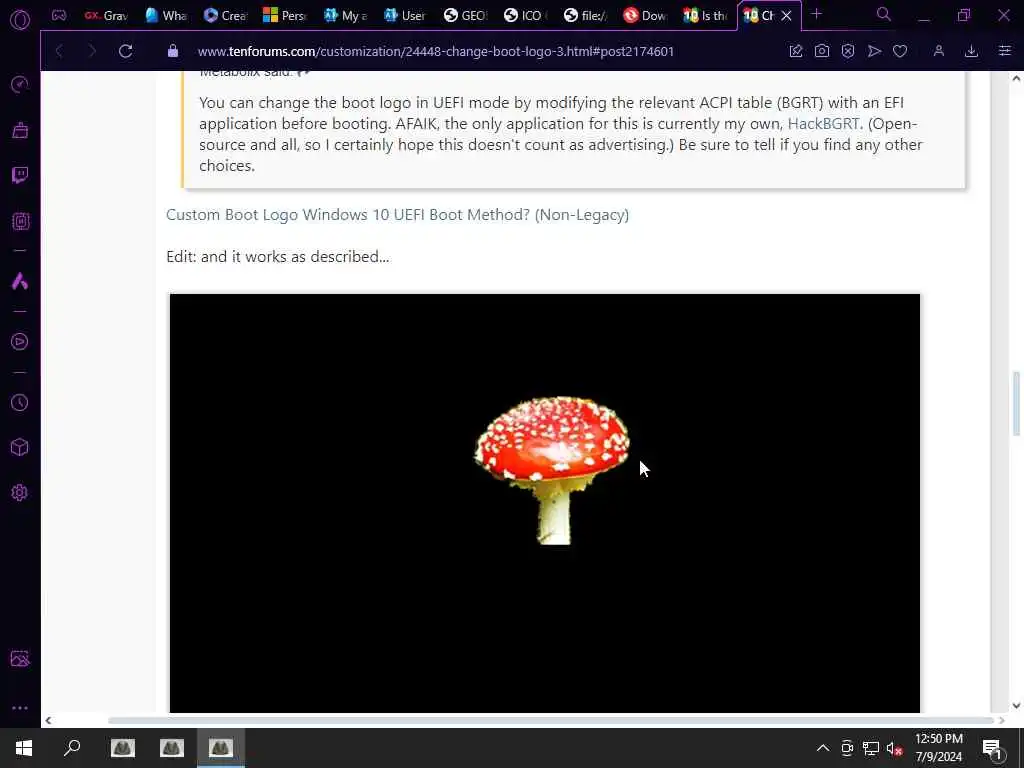Open the muted volume icon in tray
1024x768 pixels.
tap(894, 748)
